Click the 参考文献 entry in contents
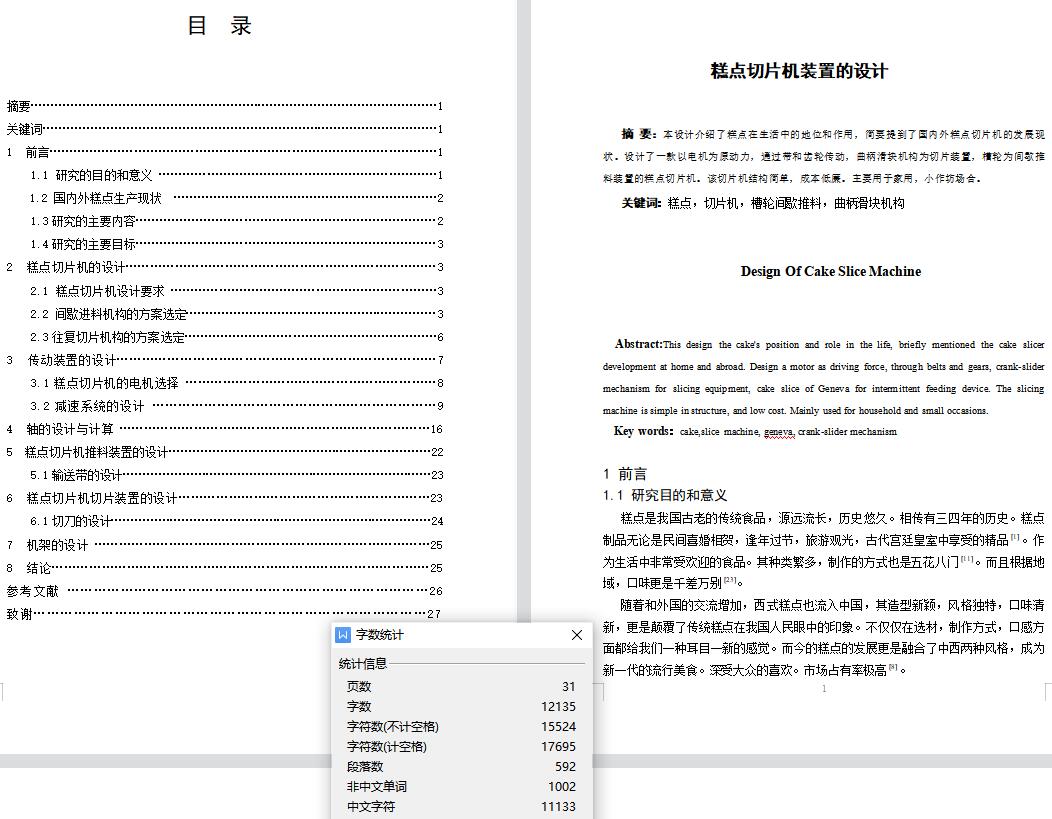 pos(33,591)
